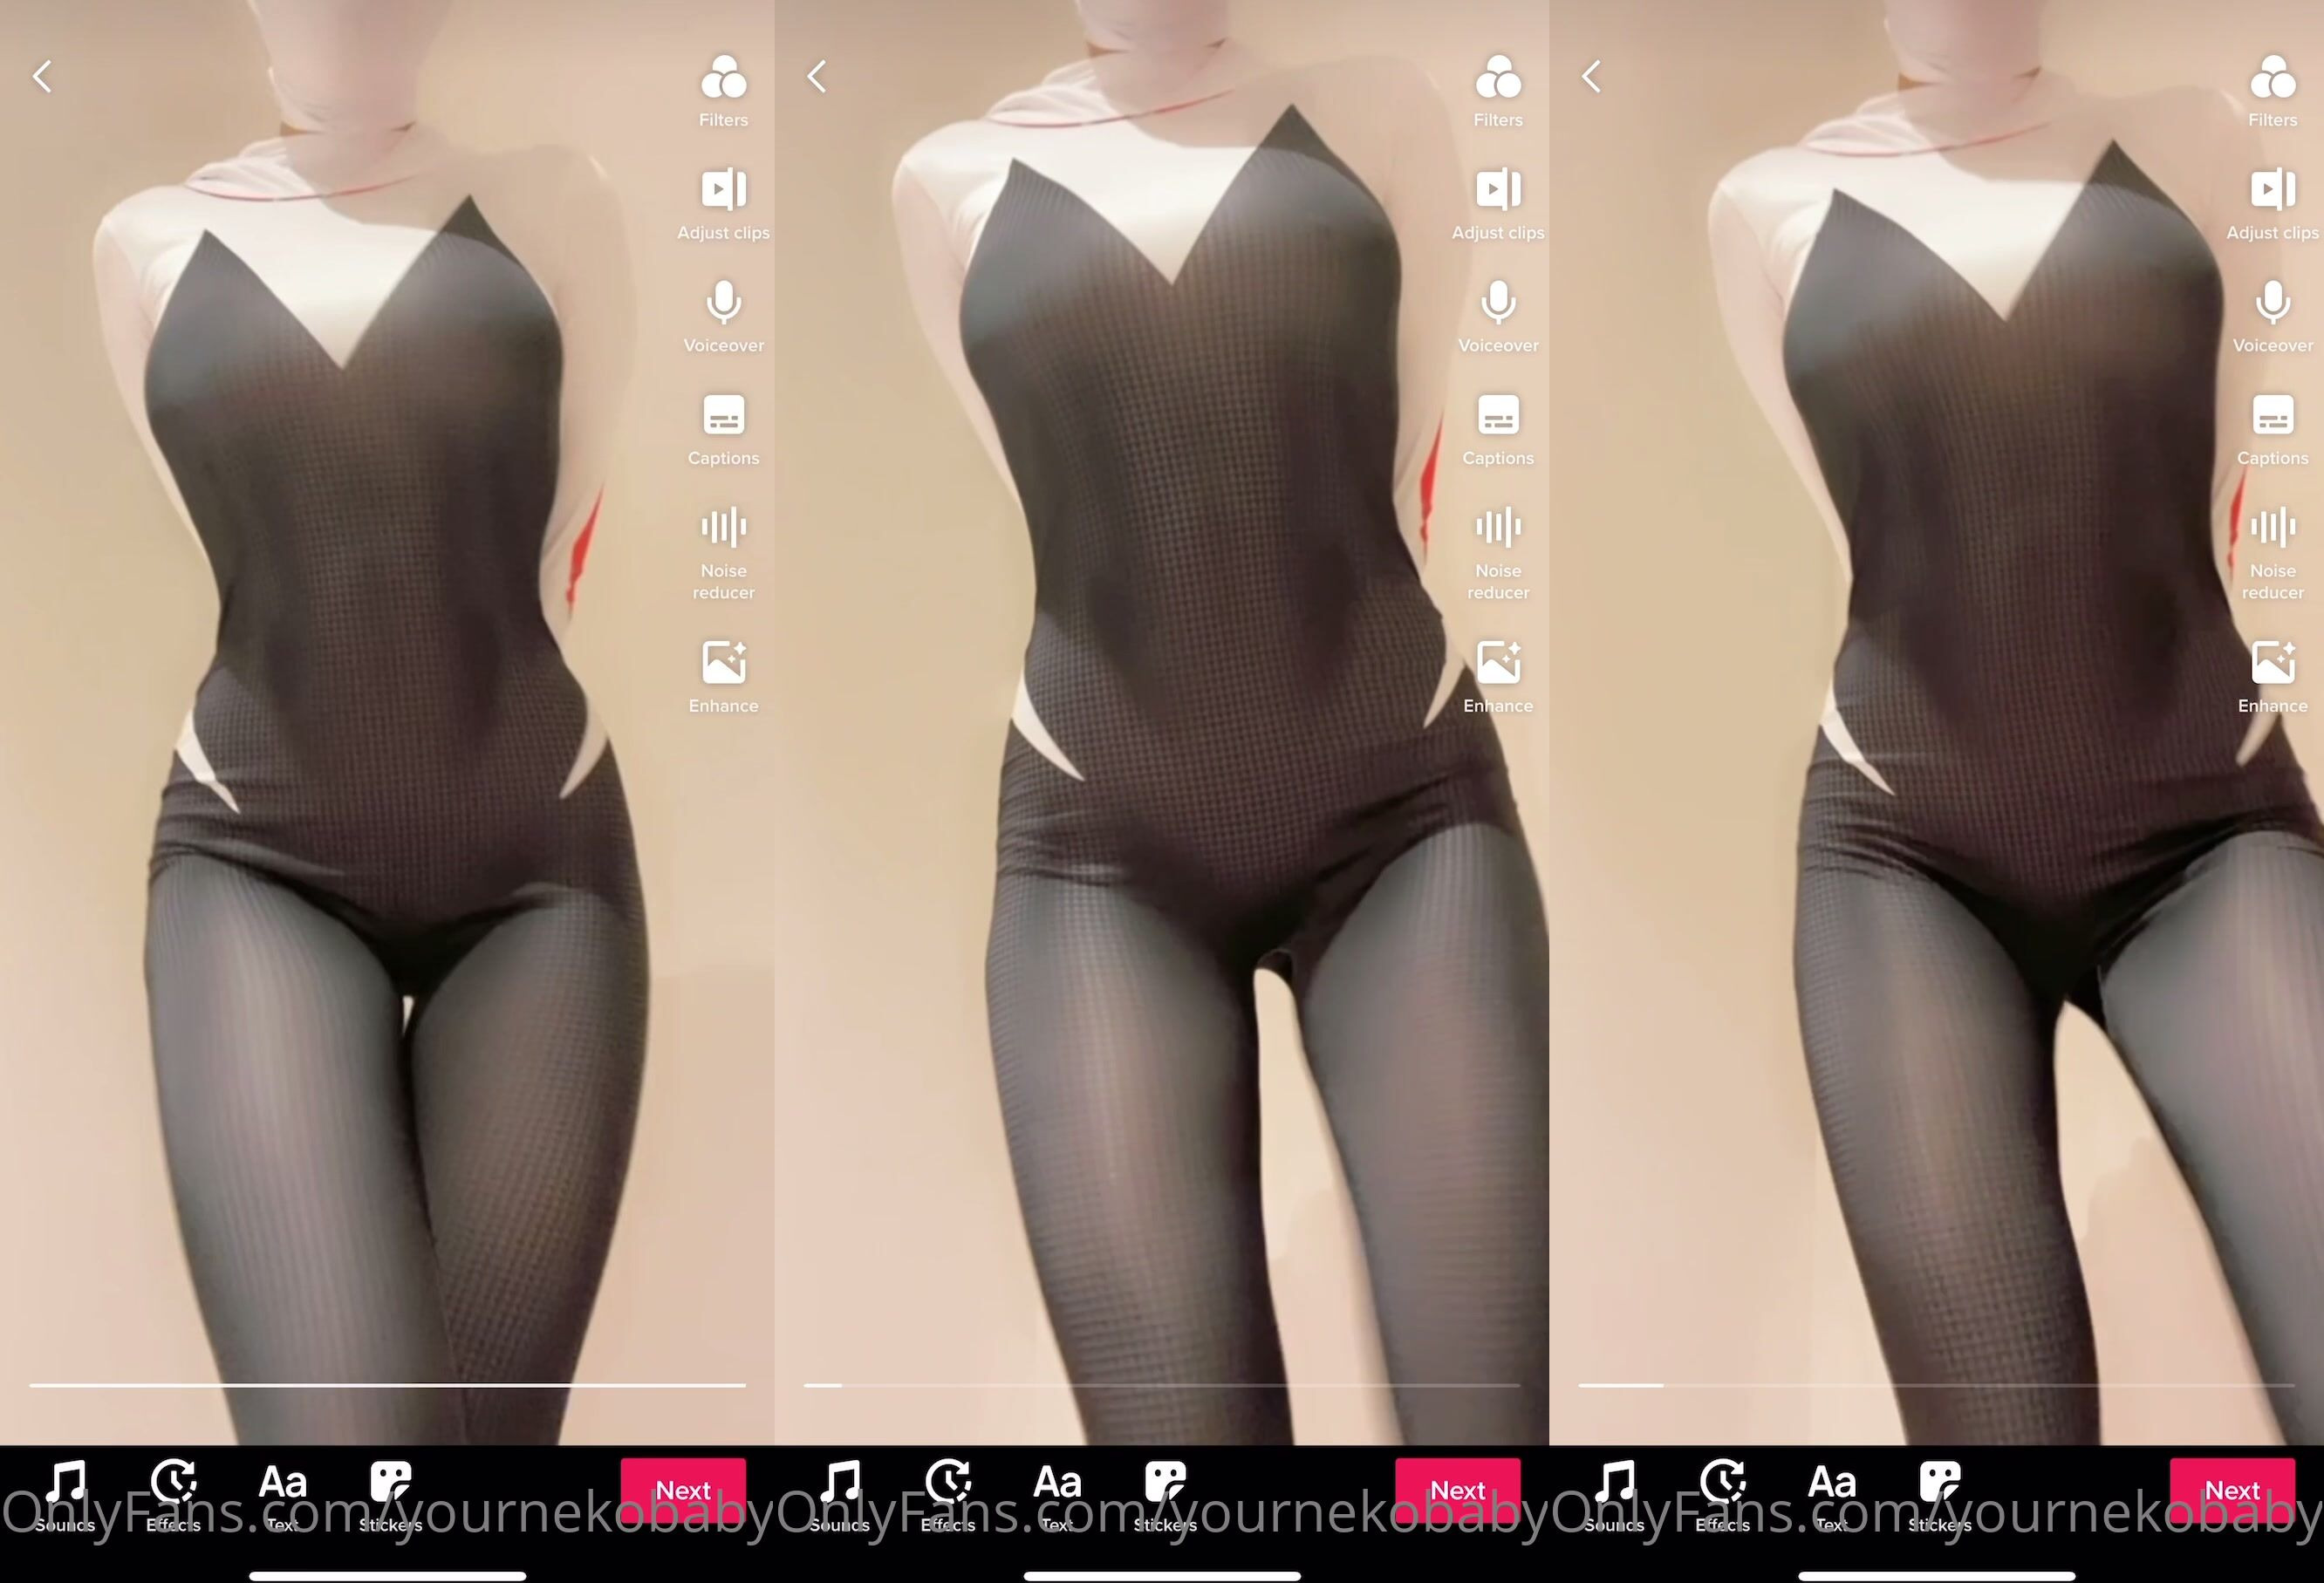
Task: Tap home indicator bar under middle panel
Action: pos(1162,1575)
